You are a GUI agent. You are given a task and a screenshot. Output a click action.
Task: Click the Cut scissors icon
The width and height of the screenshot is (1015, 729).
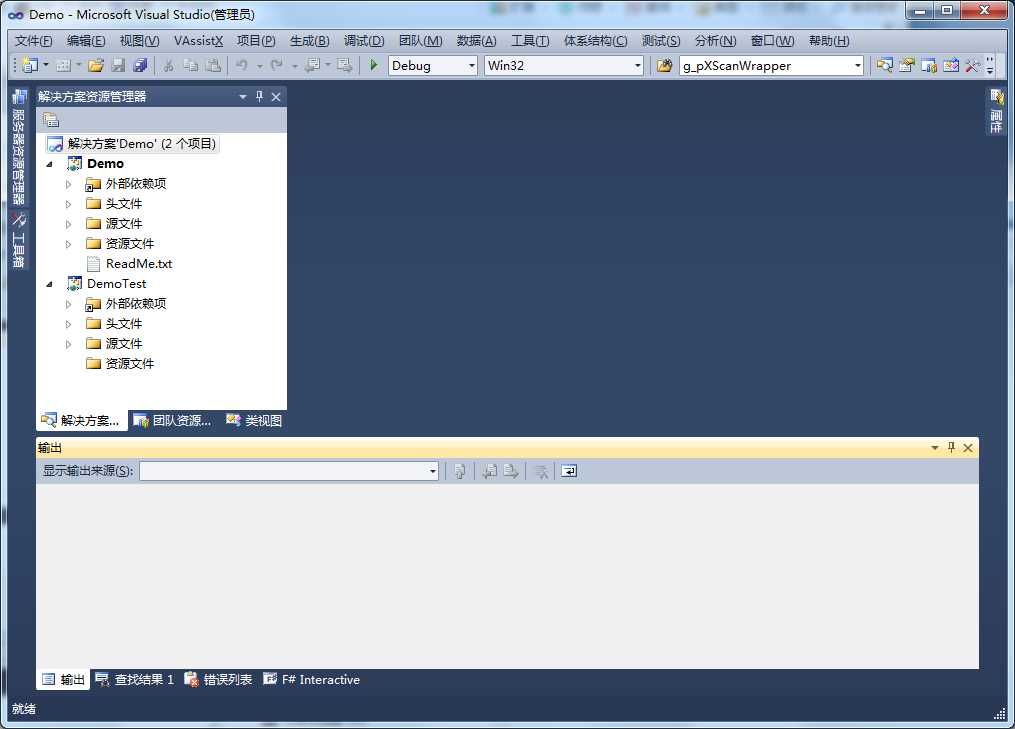coord(168,65)
